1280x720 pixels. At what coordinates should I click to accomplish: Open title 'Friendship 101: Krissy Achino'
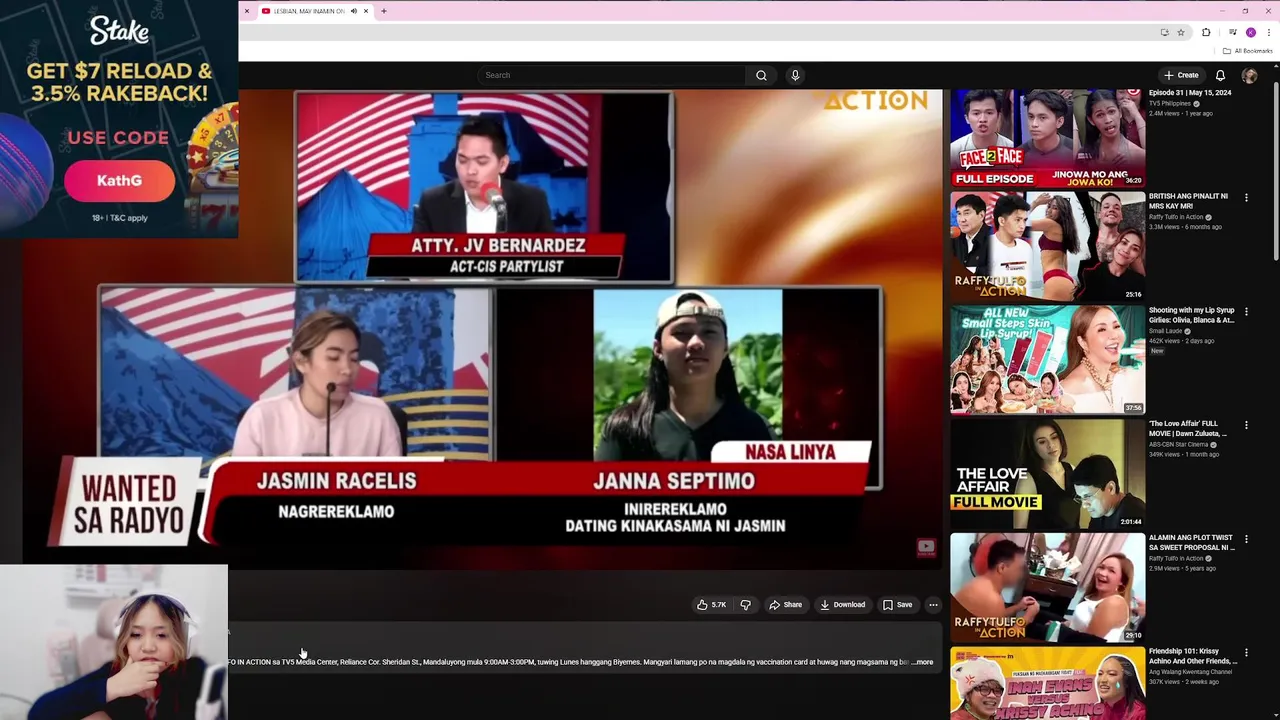tap(1193, 656)
